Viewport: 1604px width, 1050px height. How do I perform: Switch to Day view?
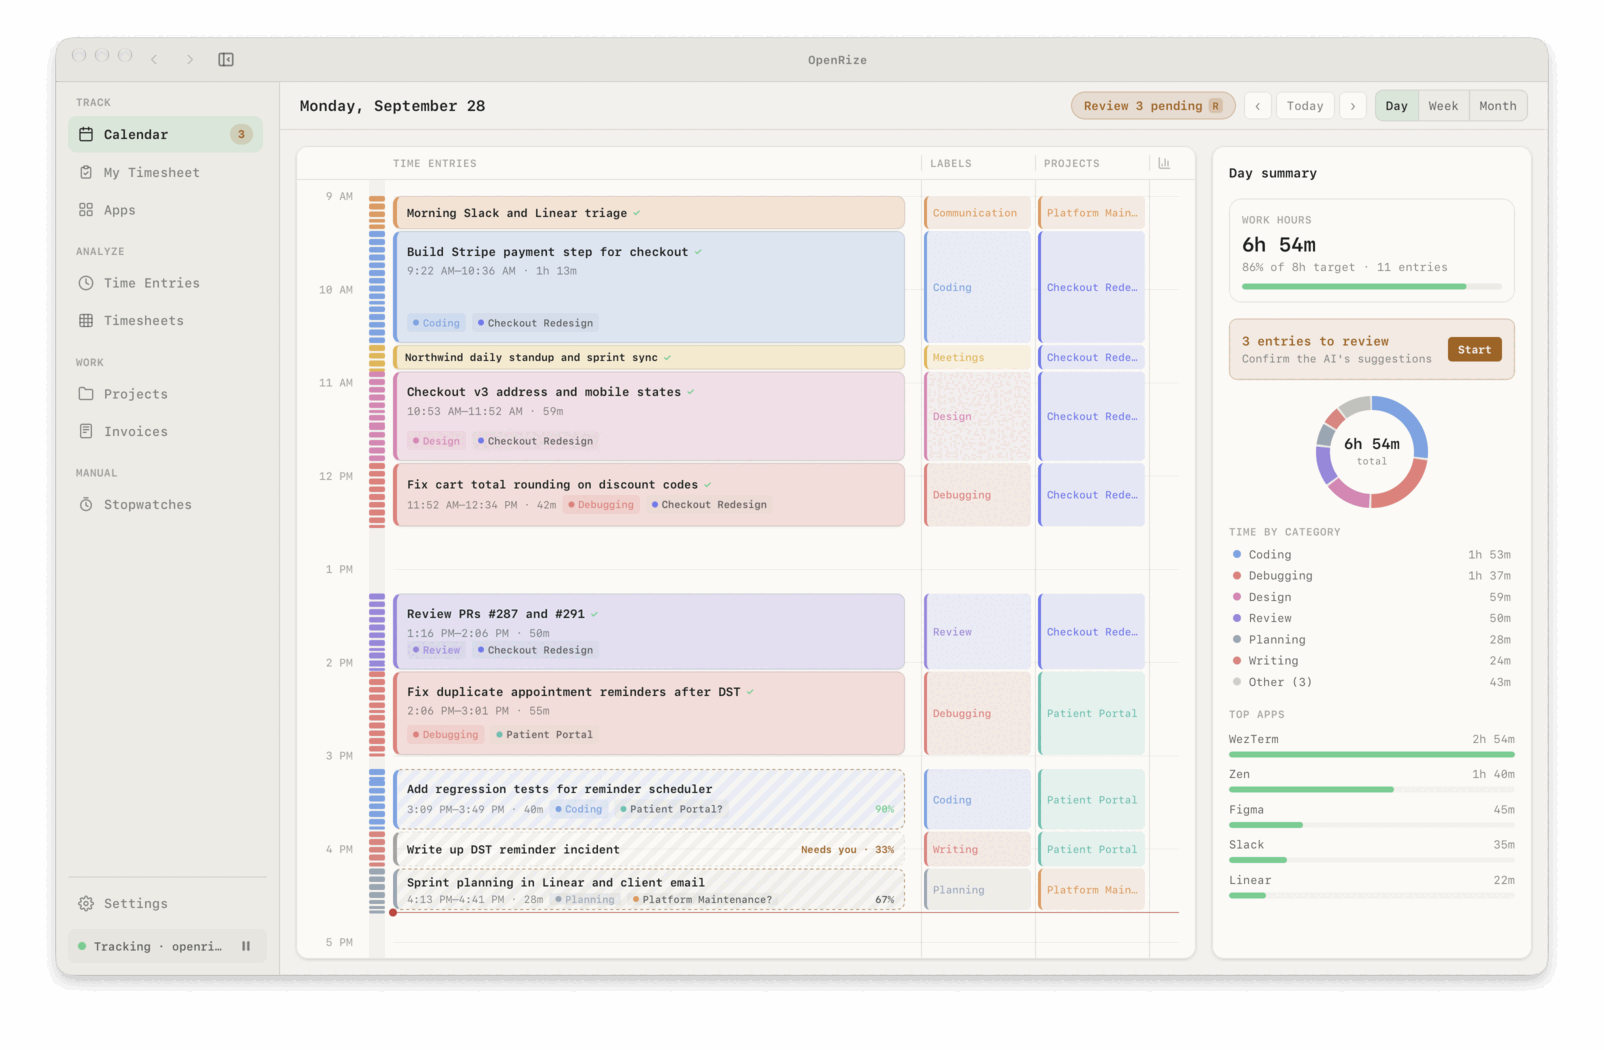[1397, 106]
